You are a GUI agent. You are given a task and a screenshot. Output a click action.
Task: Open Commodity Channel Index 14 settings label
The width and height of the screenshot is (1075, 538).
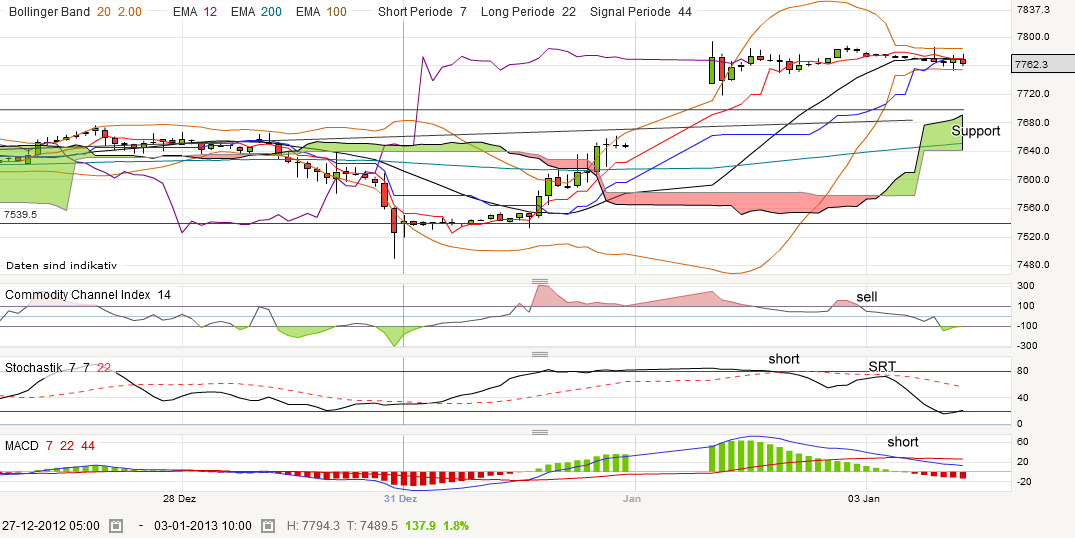[x=88, y=294]
